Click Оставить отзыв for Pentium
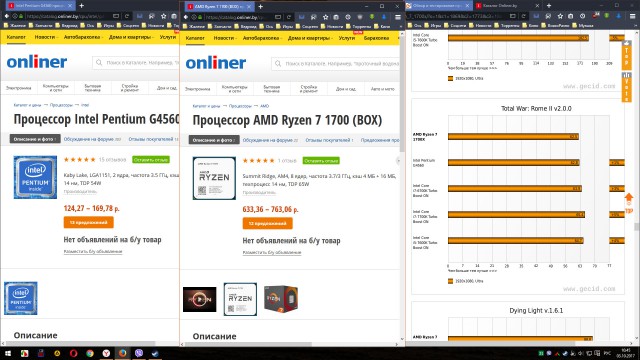The height and width of the screenshot is (360, 640). click(151, 160)
